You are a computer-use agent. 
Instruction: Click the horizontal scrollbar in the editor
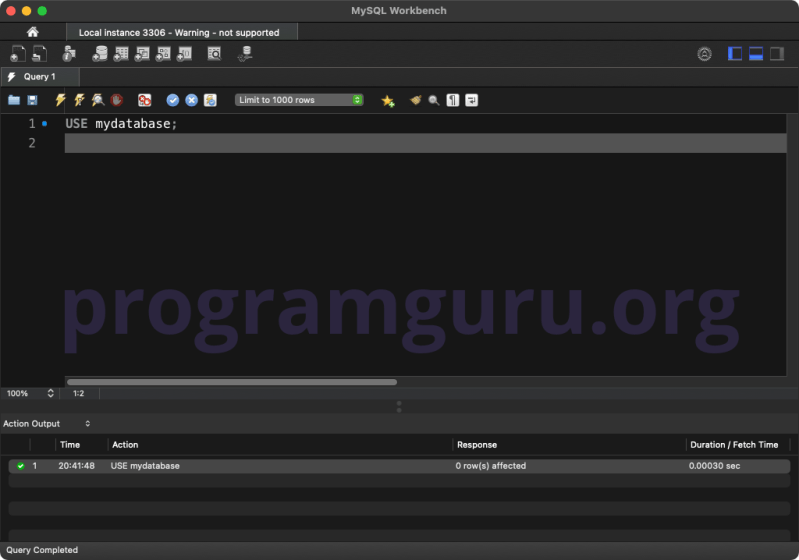tap(232, 382)
